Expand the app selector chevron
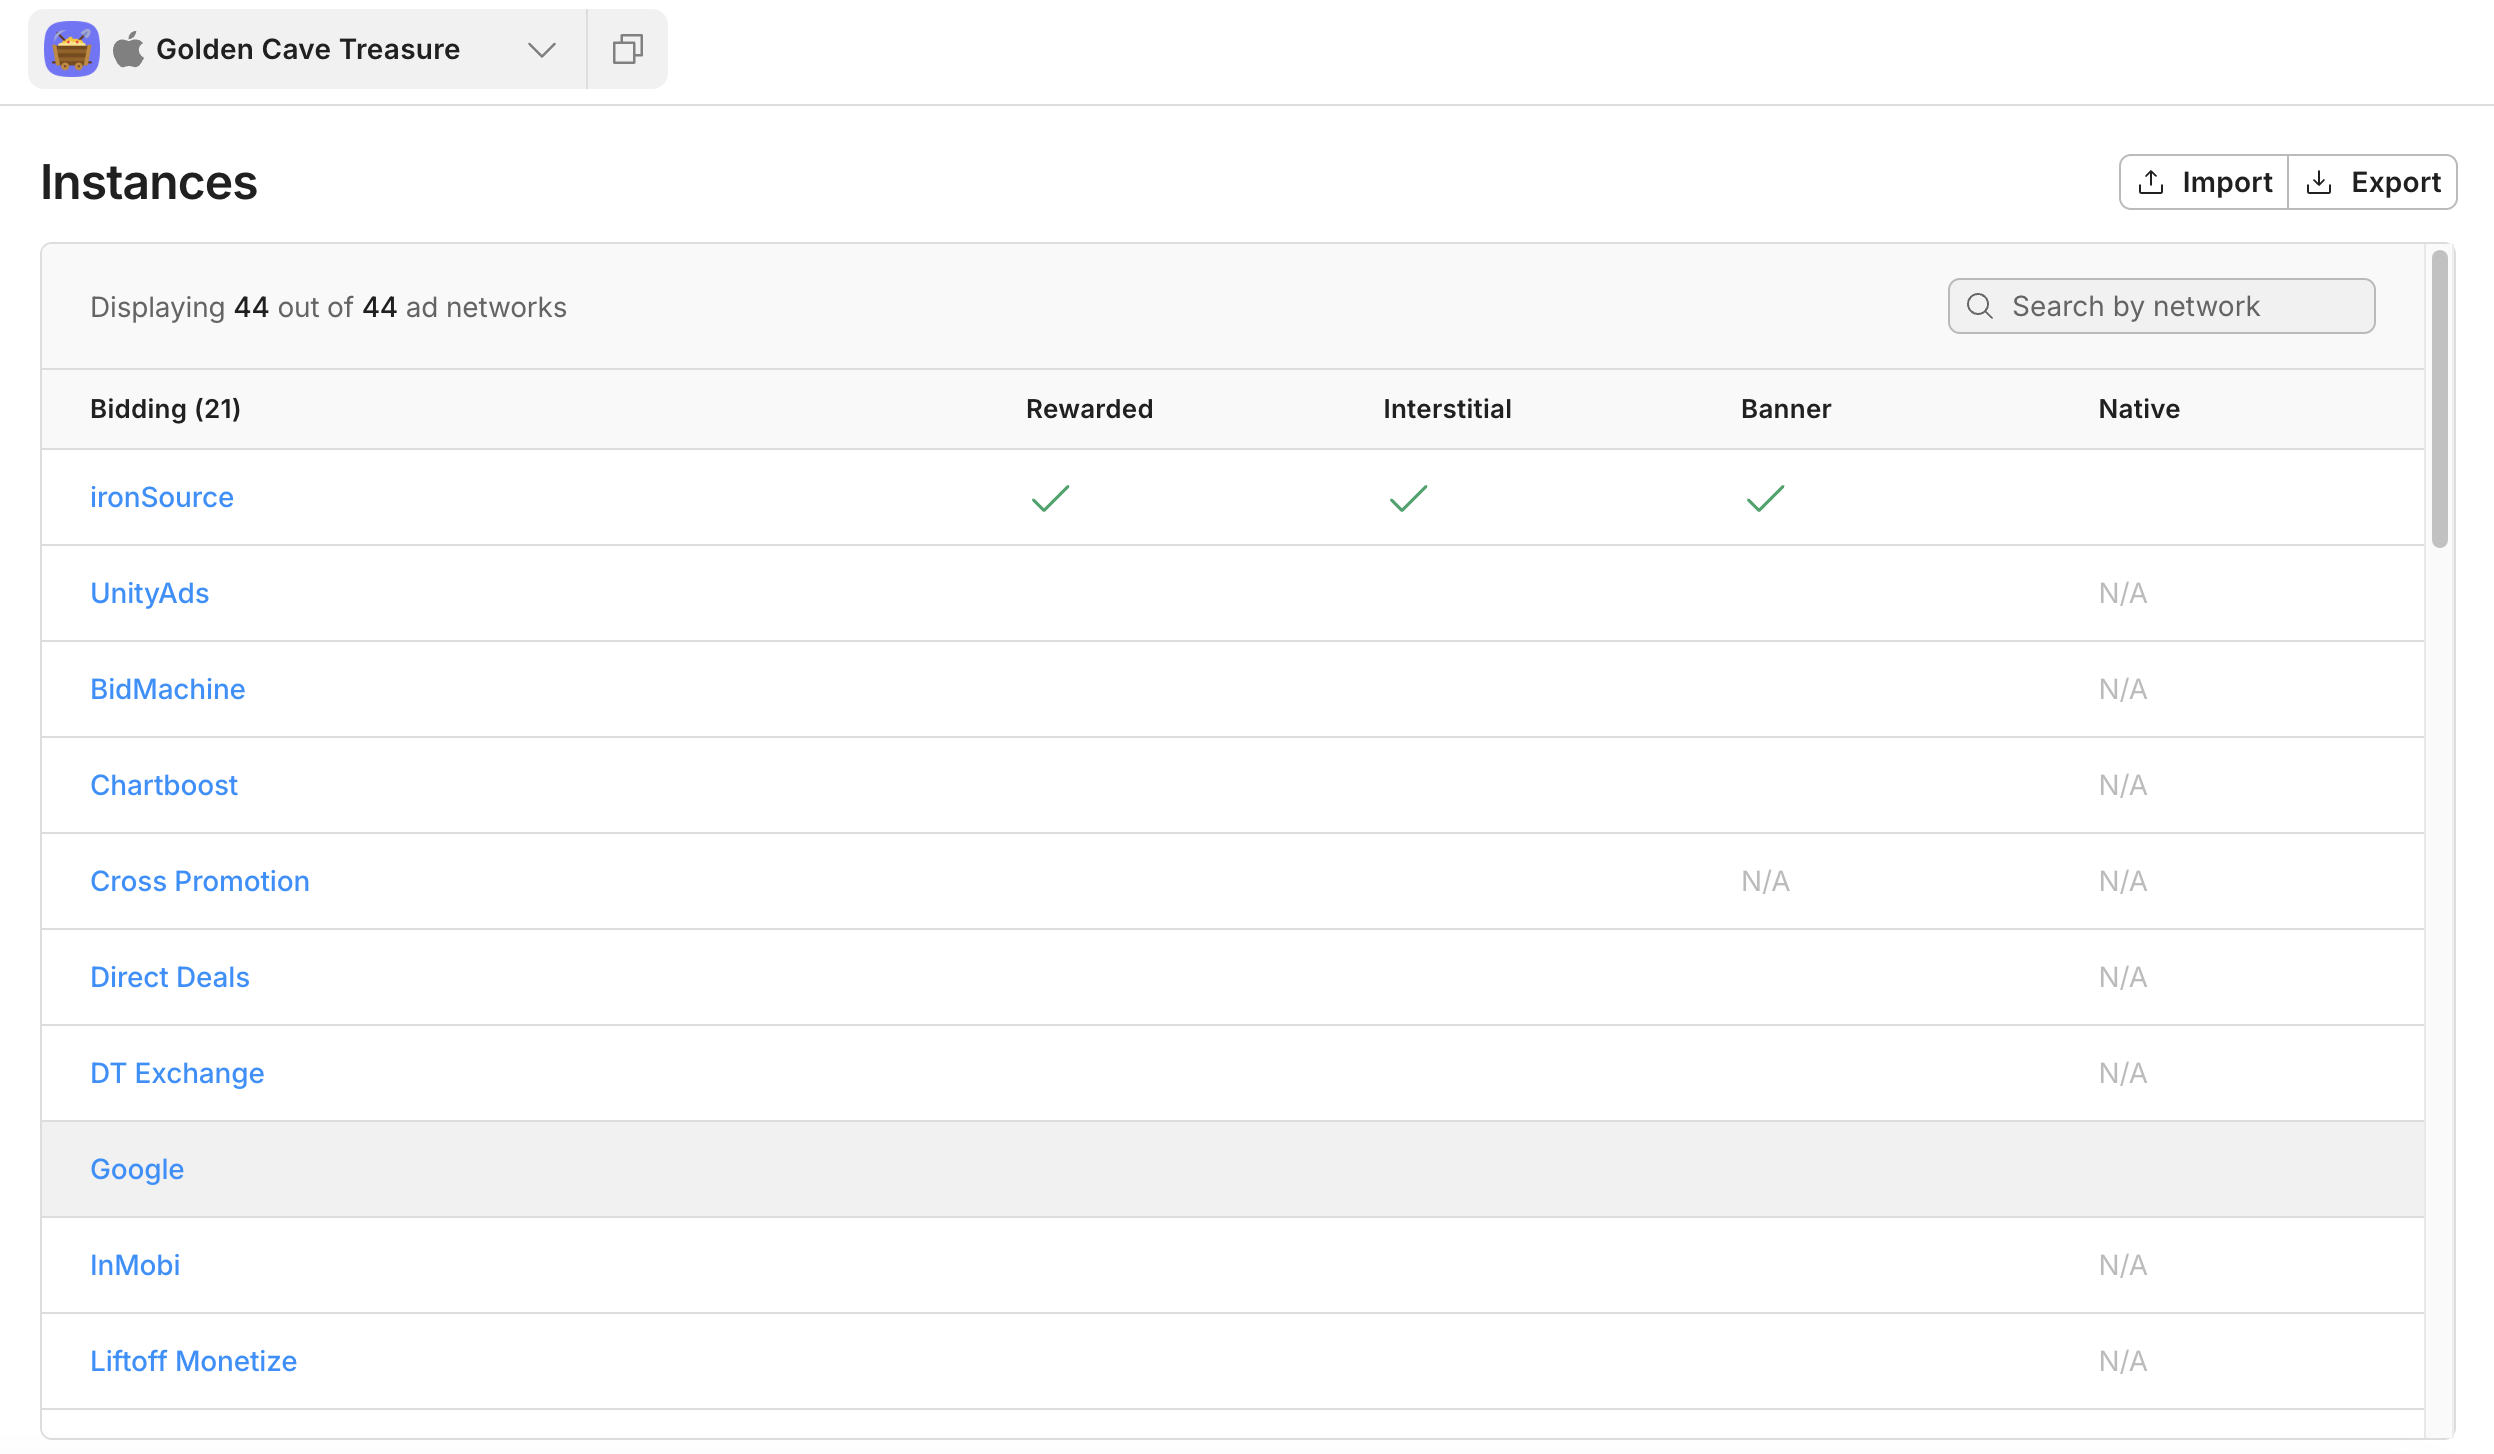2494x1454 pixels. pos(542,49)
